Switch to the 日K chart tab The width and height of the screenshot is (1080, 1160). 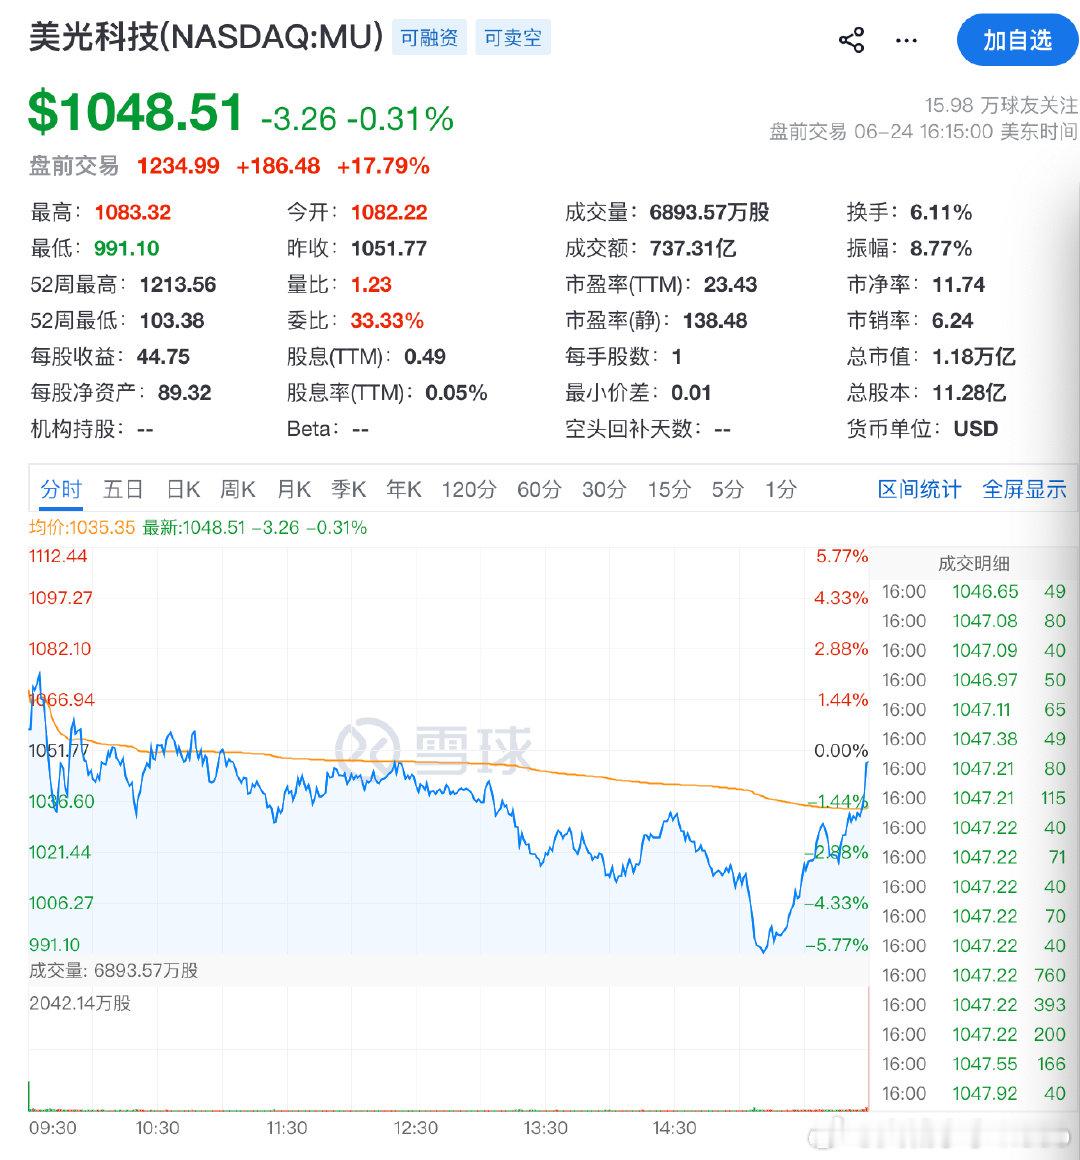(x=183, y=489)
